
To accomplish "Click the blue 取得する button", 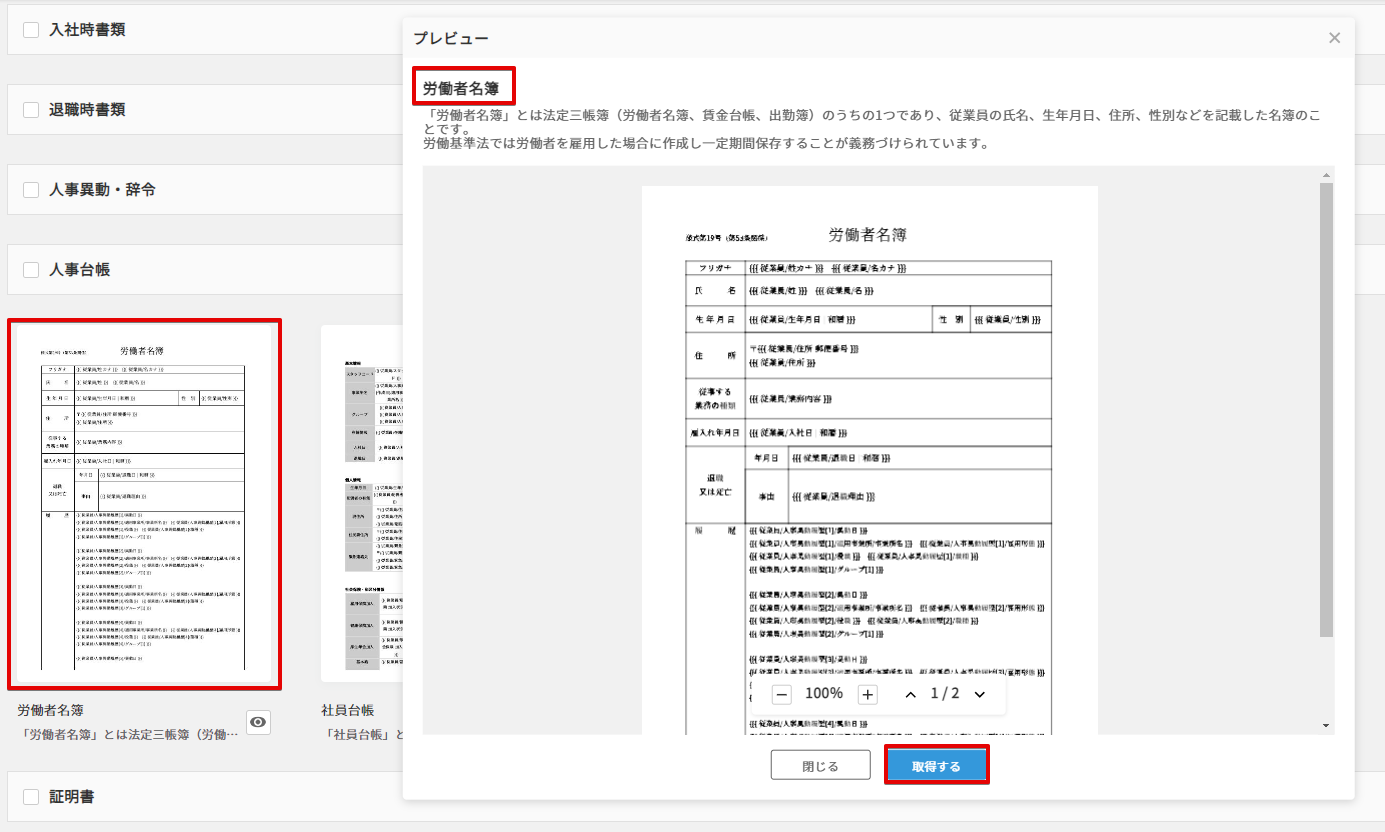I will click(x=936, y=766).
